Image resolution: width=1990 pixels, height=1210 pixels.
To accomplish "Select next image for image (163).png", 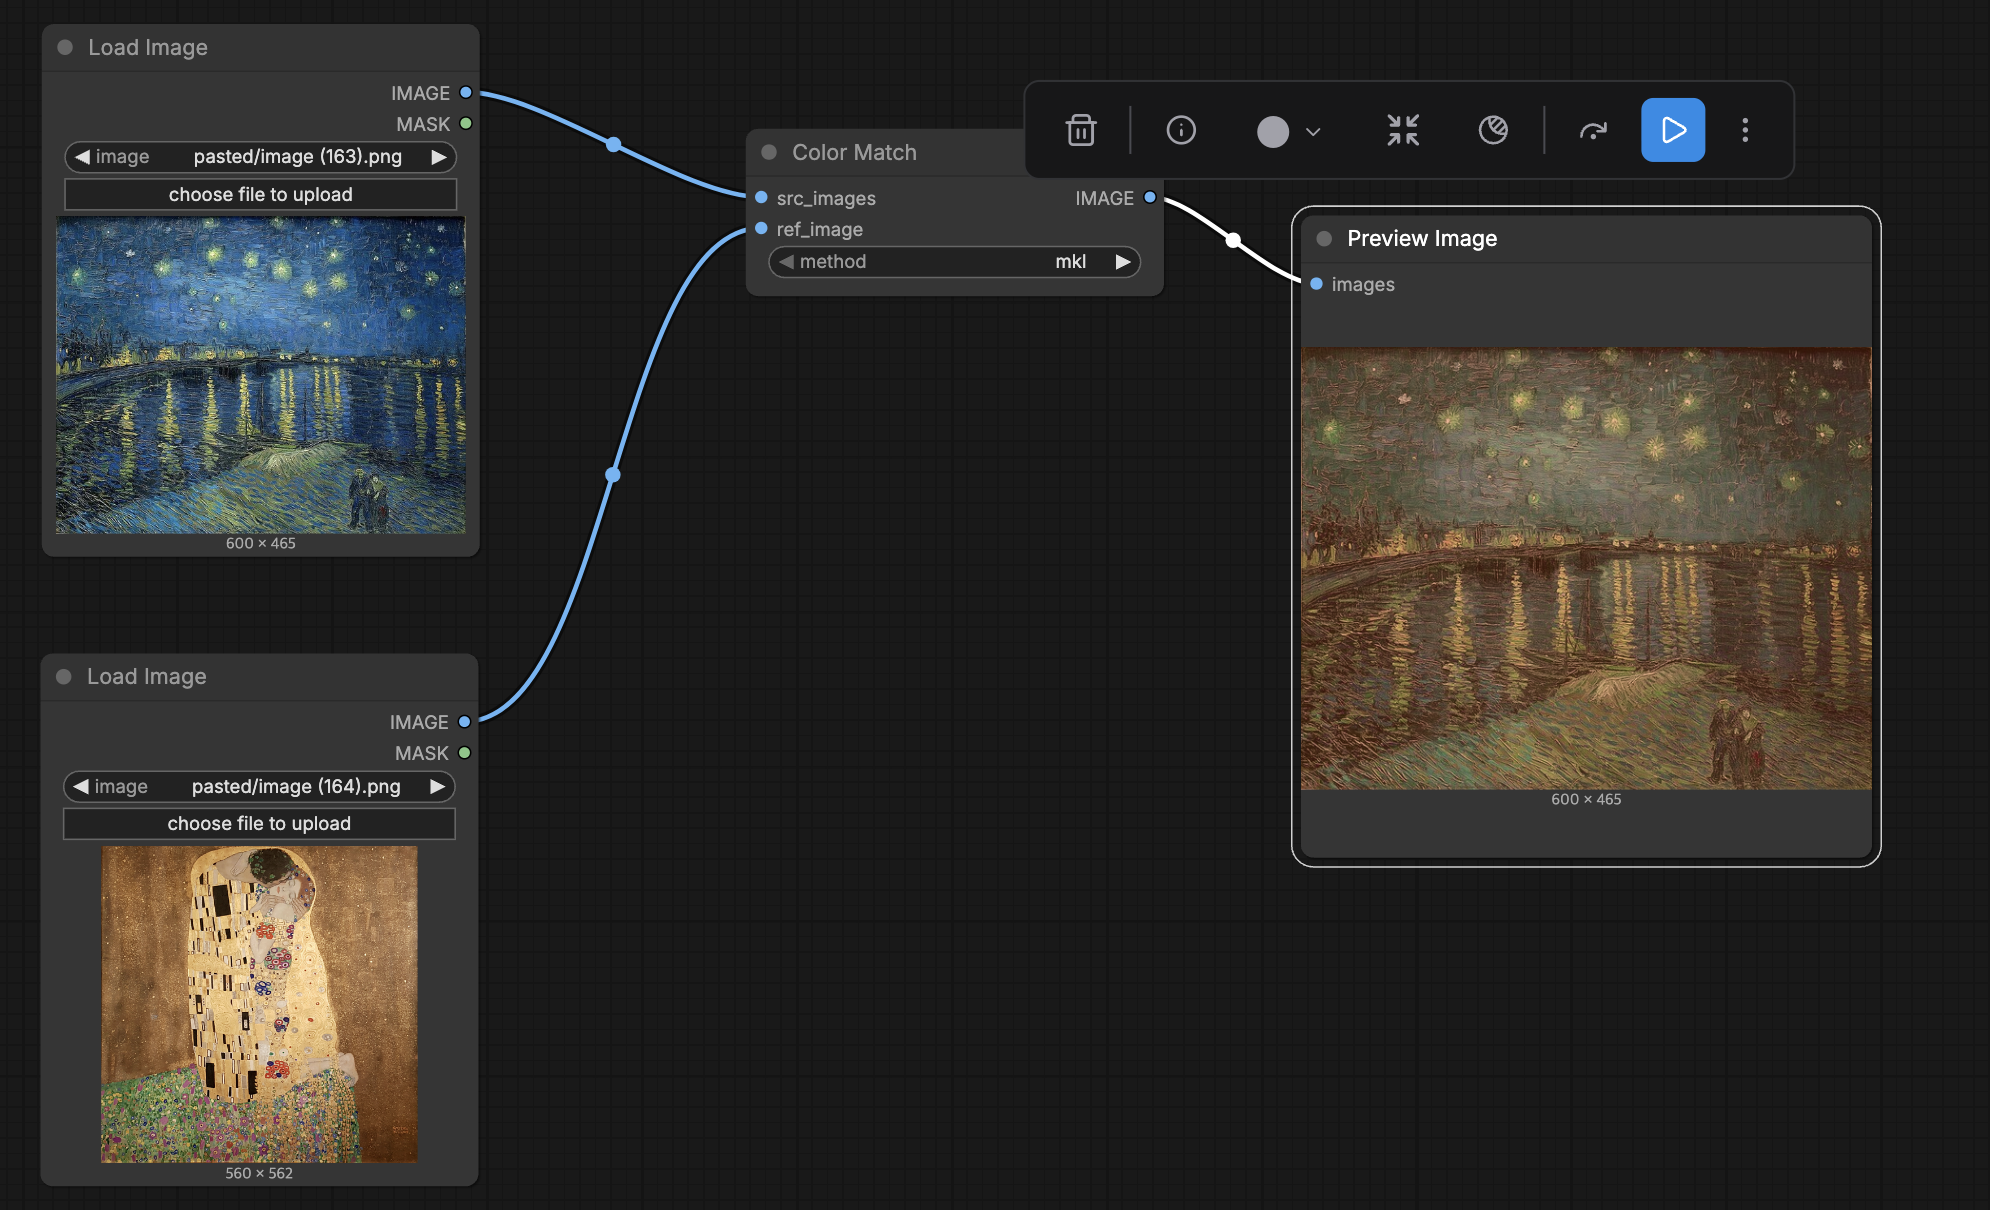I will (x=438, y=157).
